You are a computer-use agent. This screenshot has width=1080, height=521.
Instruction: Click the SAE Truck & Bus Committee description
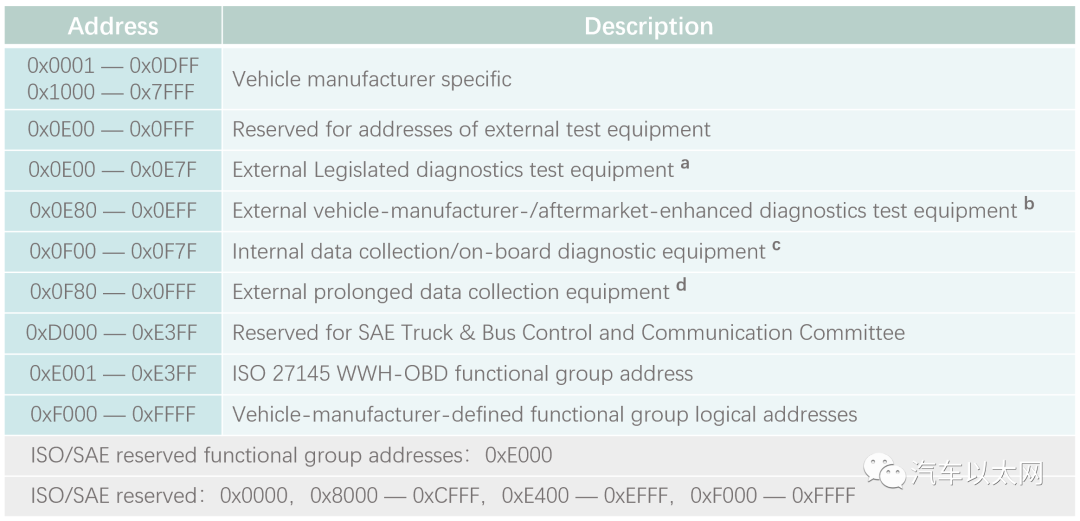pyautogui.click(x=568, y=333)
